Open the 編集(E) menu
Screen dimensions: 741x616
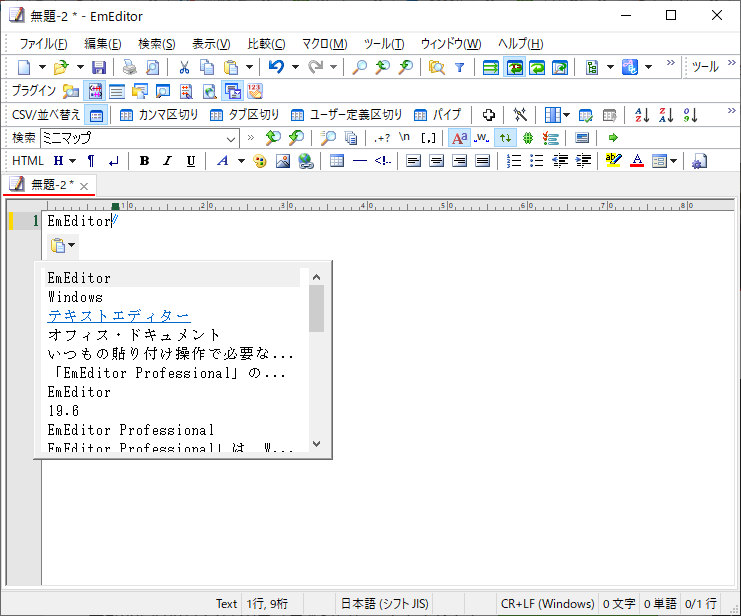click(x=103, y=44)
